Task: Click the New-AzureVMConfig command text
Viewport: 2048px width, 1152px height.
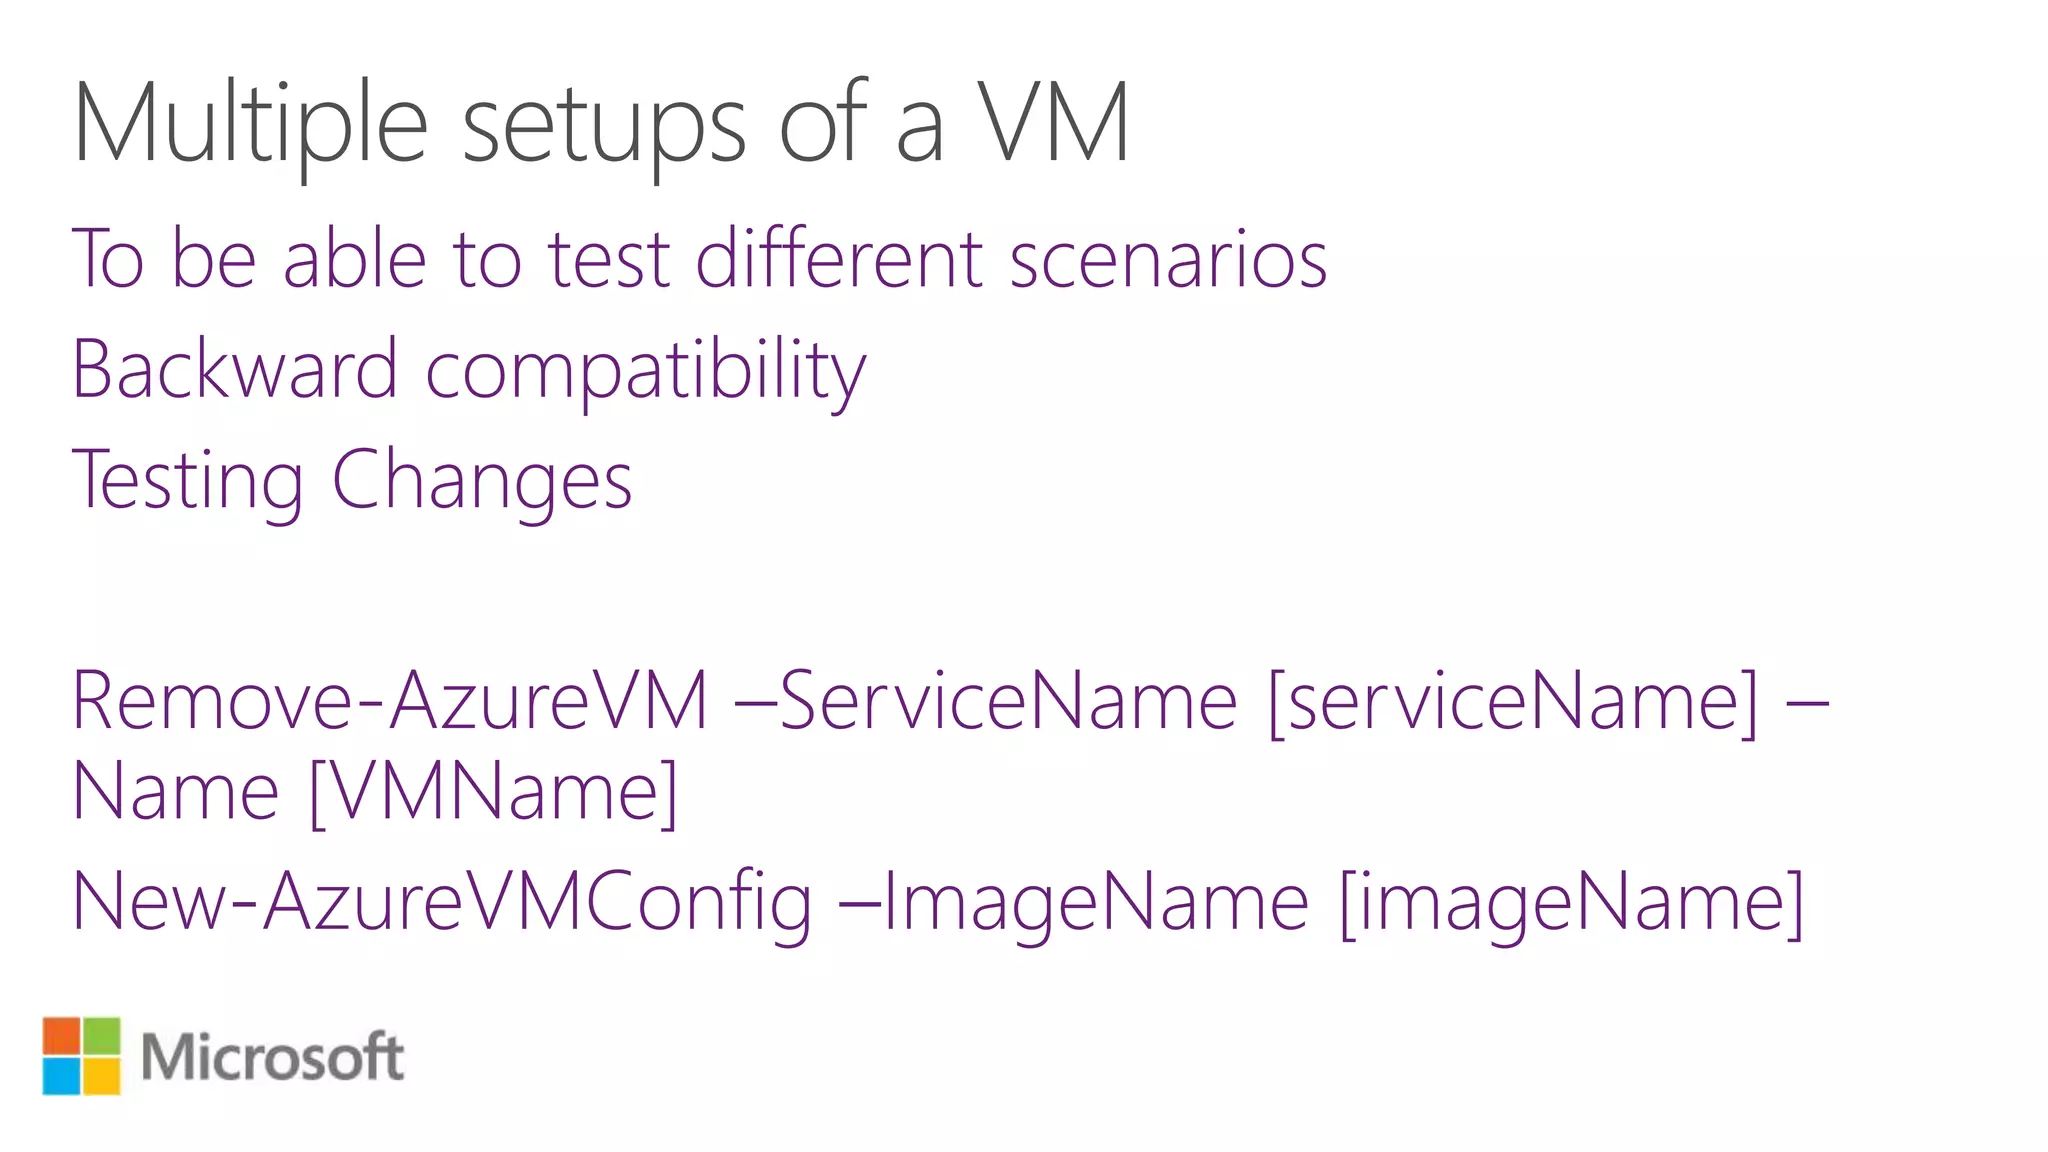Action: coord(442,904)
